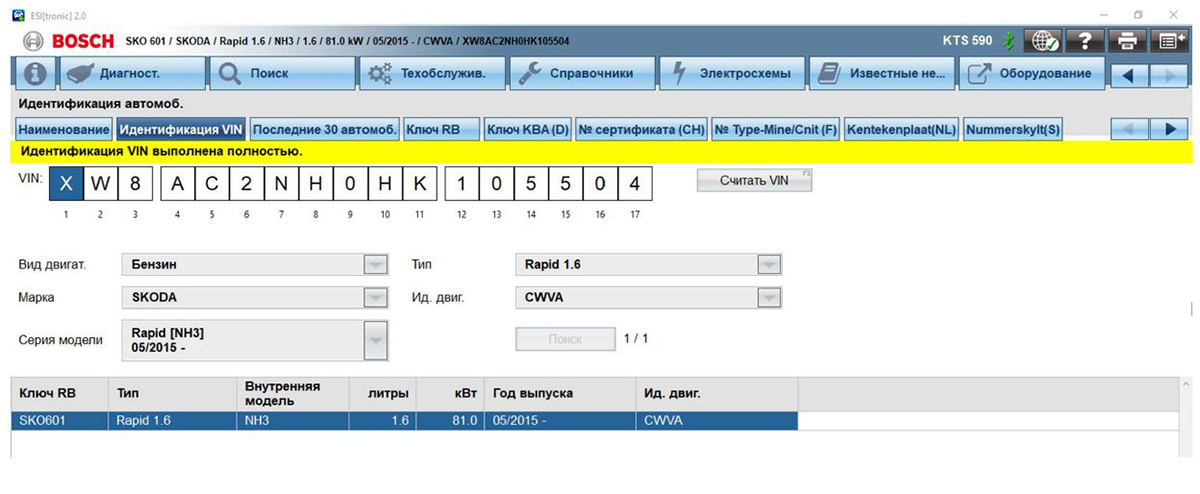The width and height of the screenshot is (1200, 494).
Task: Open the Оборудование tab
Action: [x=1032, y=74]
